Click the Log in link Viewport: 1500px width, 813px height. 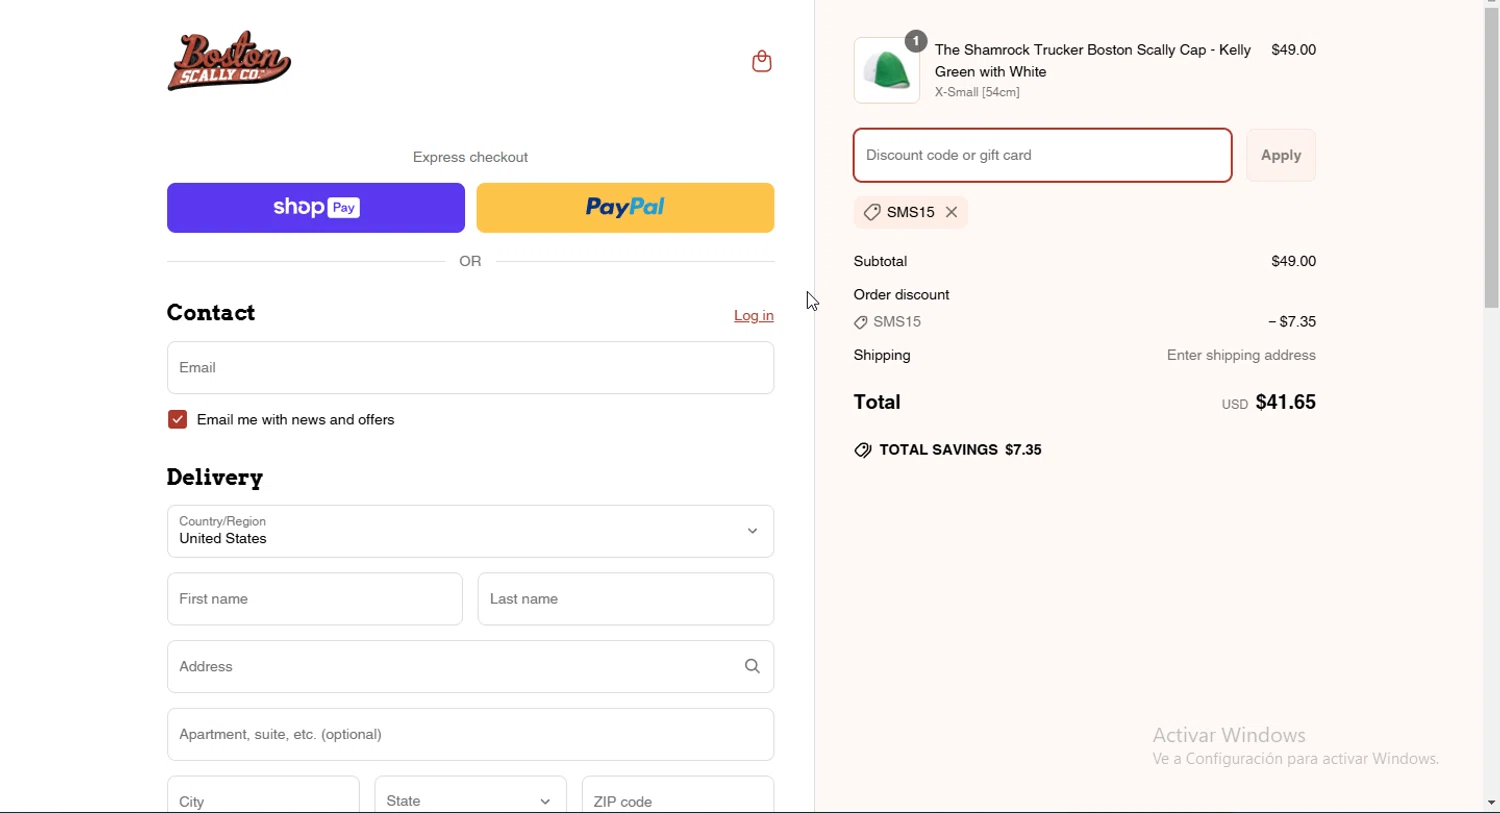tap(754, 316)
